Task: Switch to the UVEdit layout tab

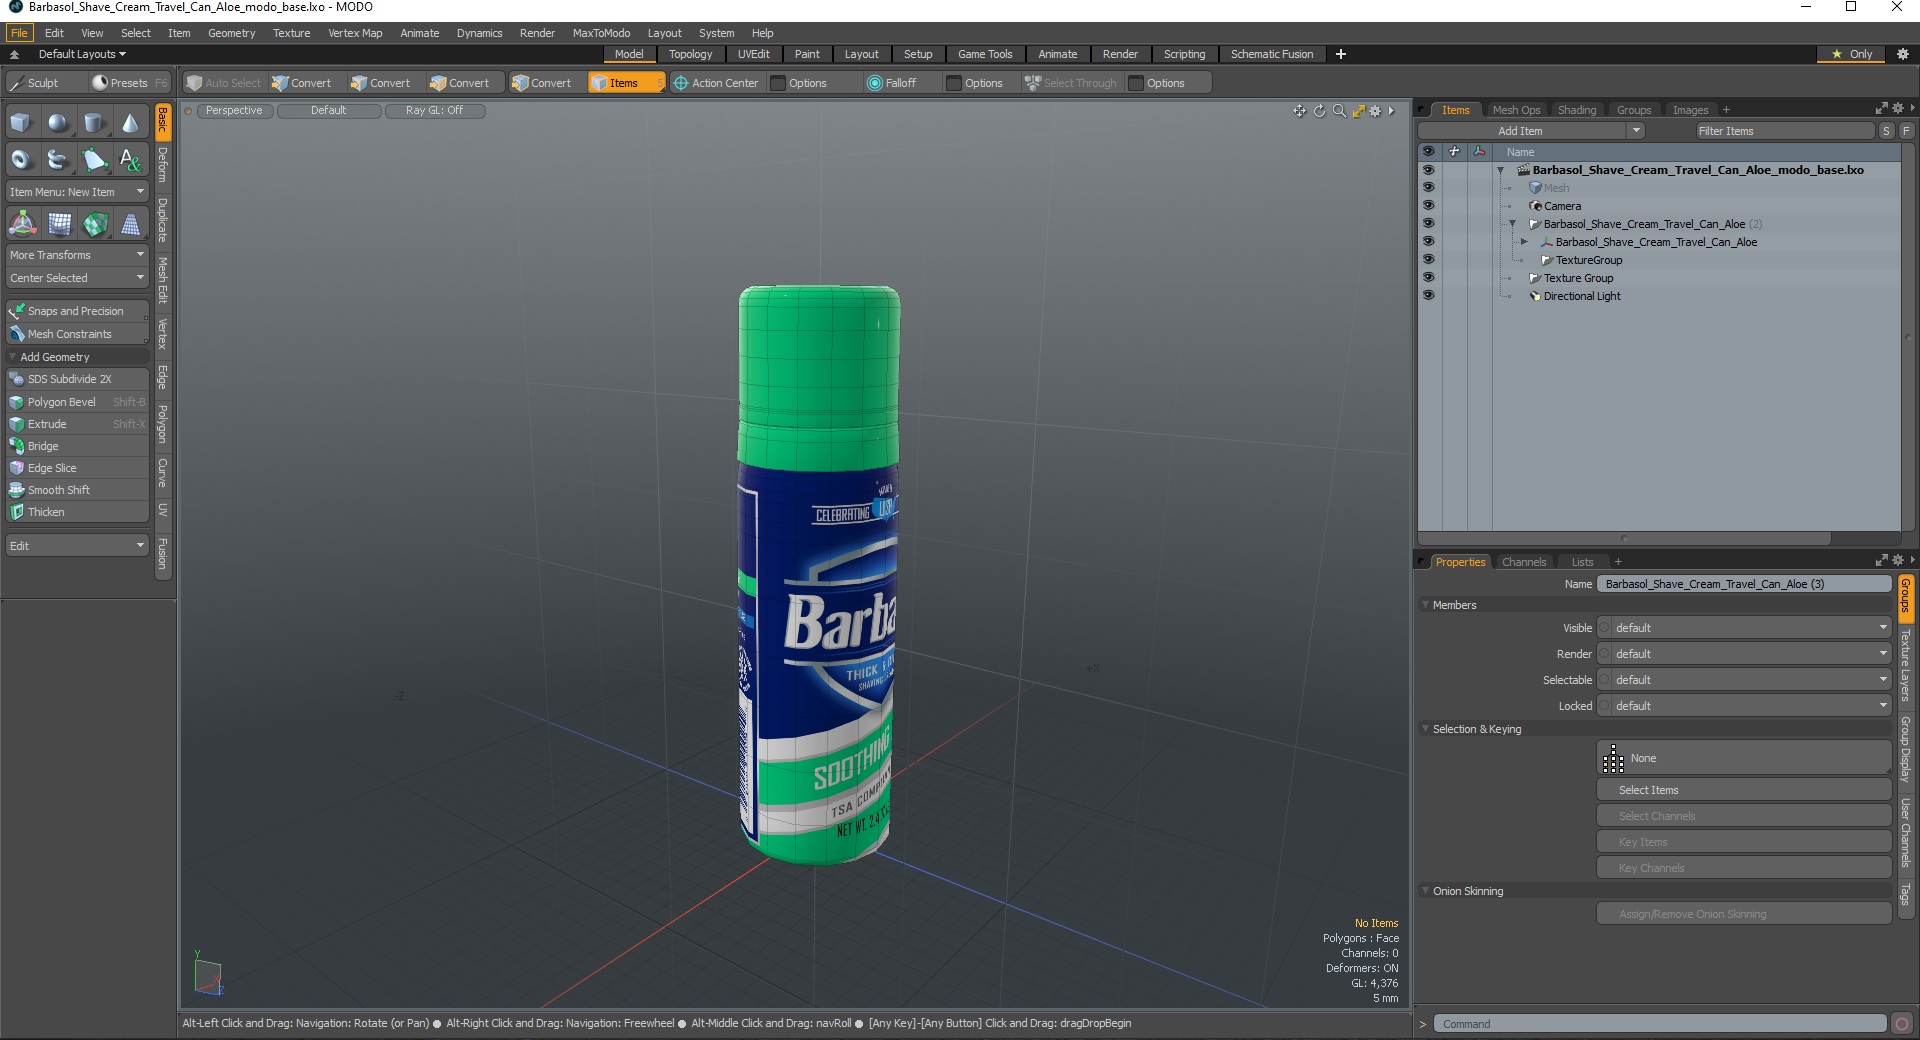Action: coord(753,54)
